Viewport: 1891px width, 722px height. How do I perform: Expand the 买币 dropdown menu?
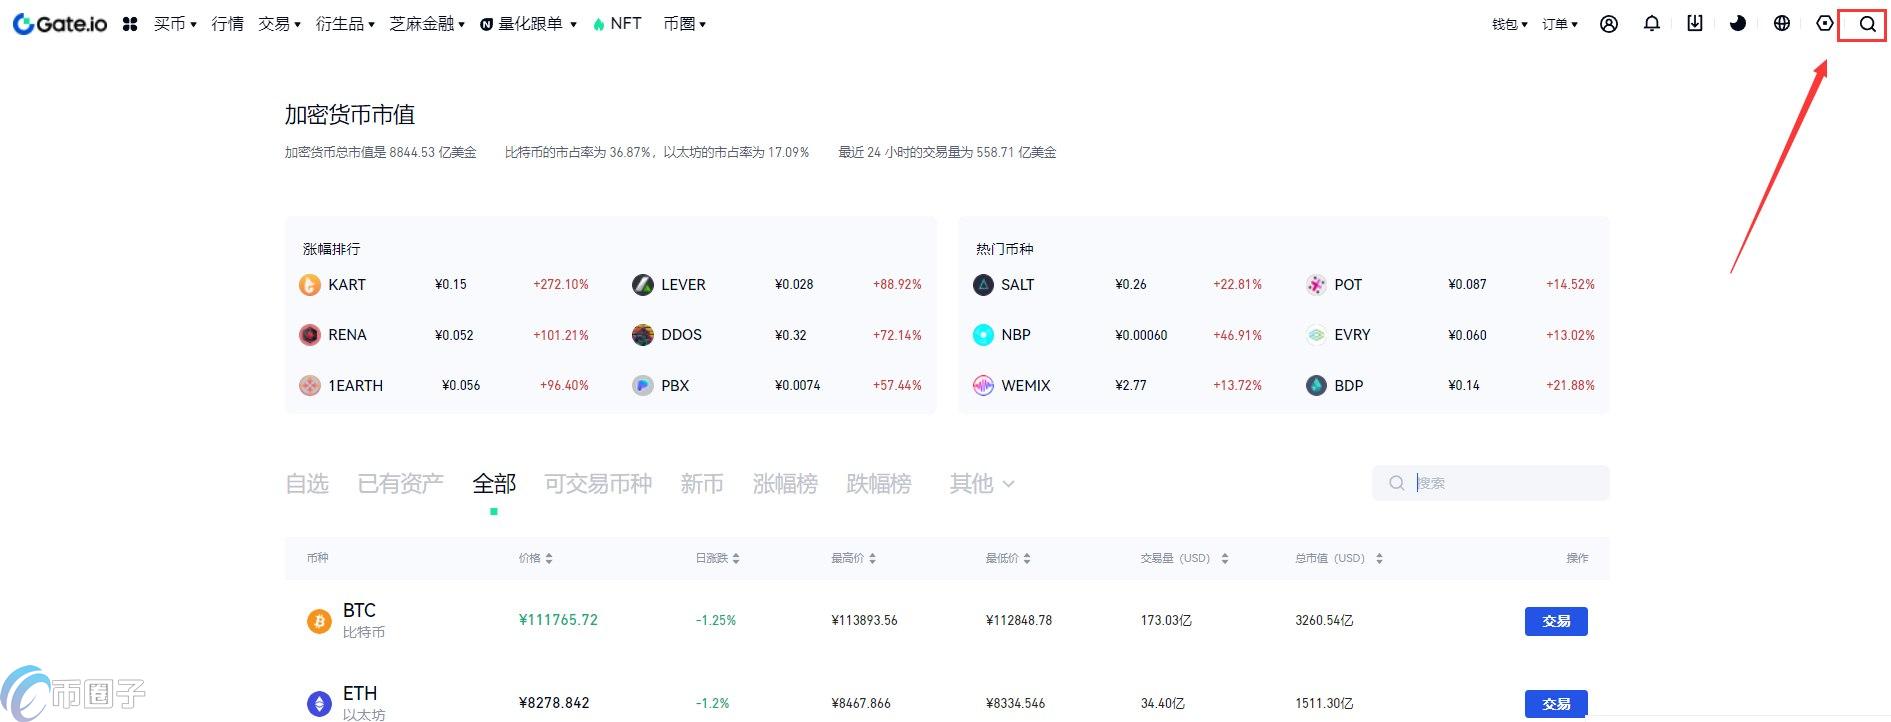click(x=175, y=24)
